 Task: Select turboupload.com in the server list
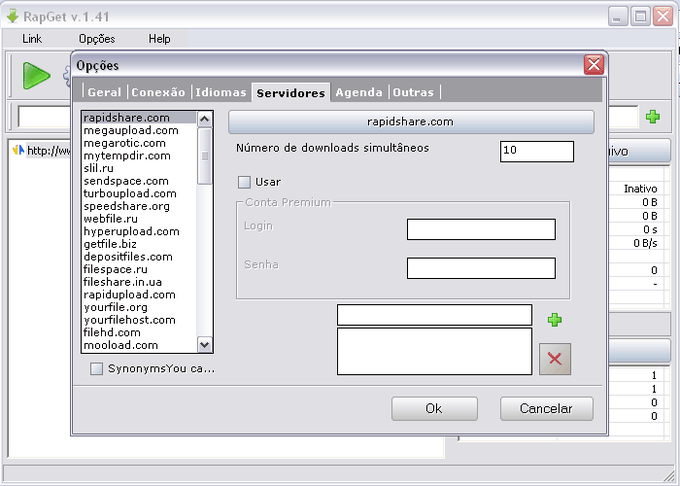[139, 193]
